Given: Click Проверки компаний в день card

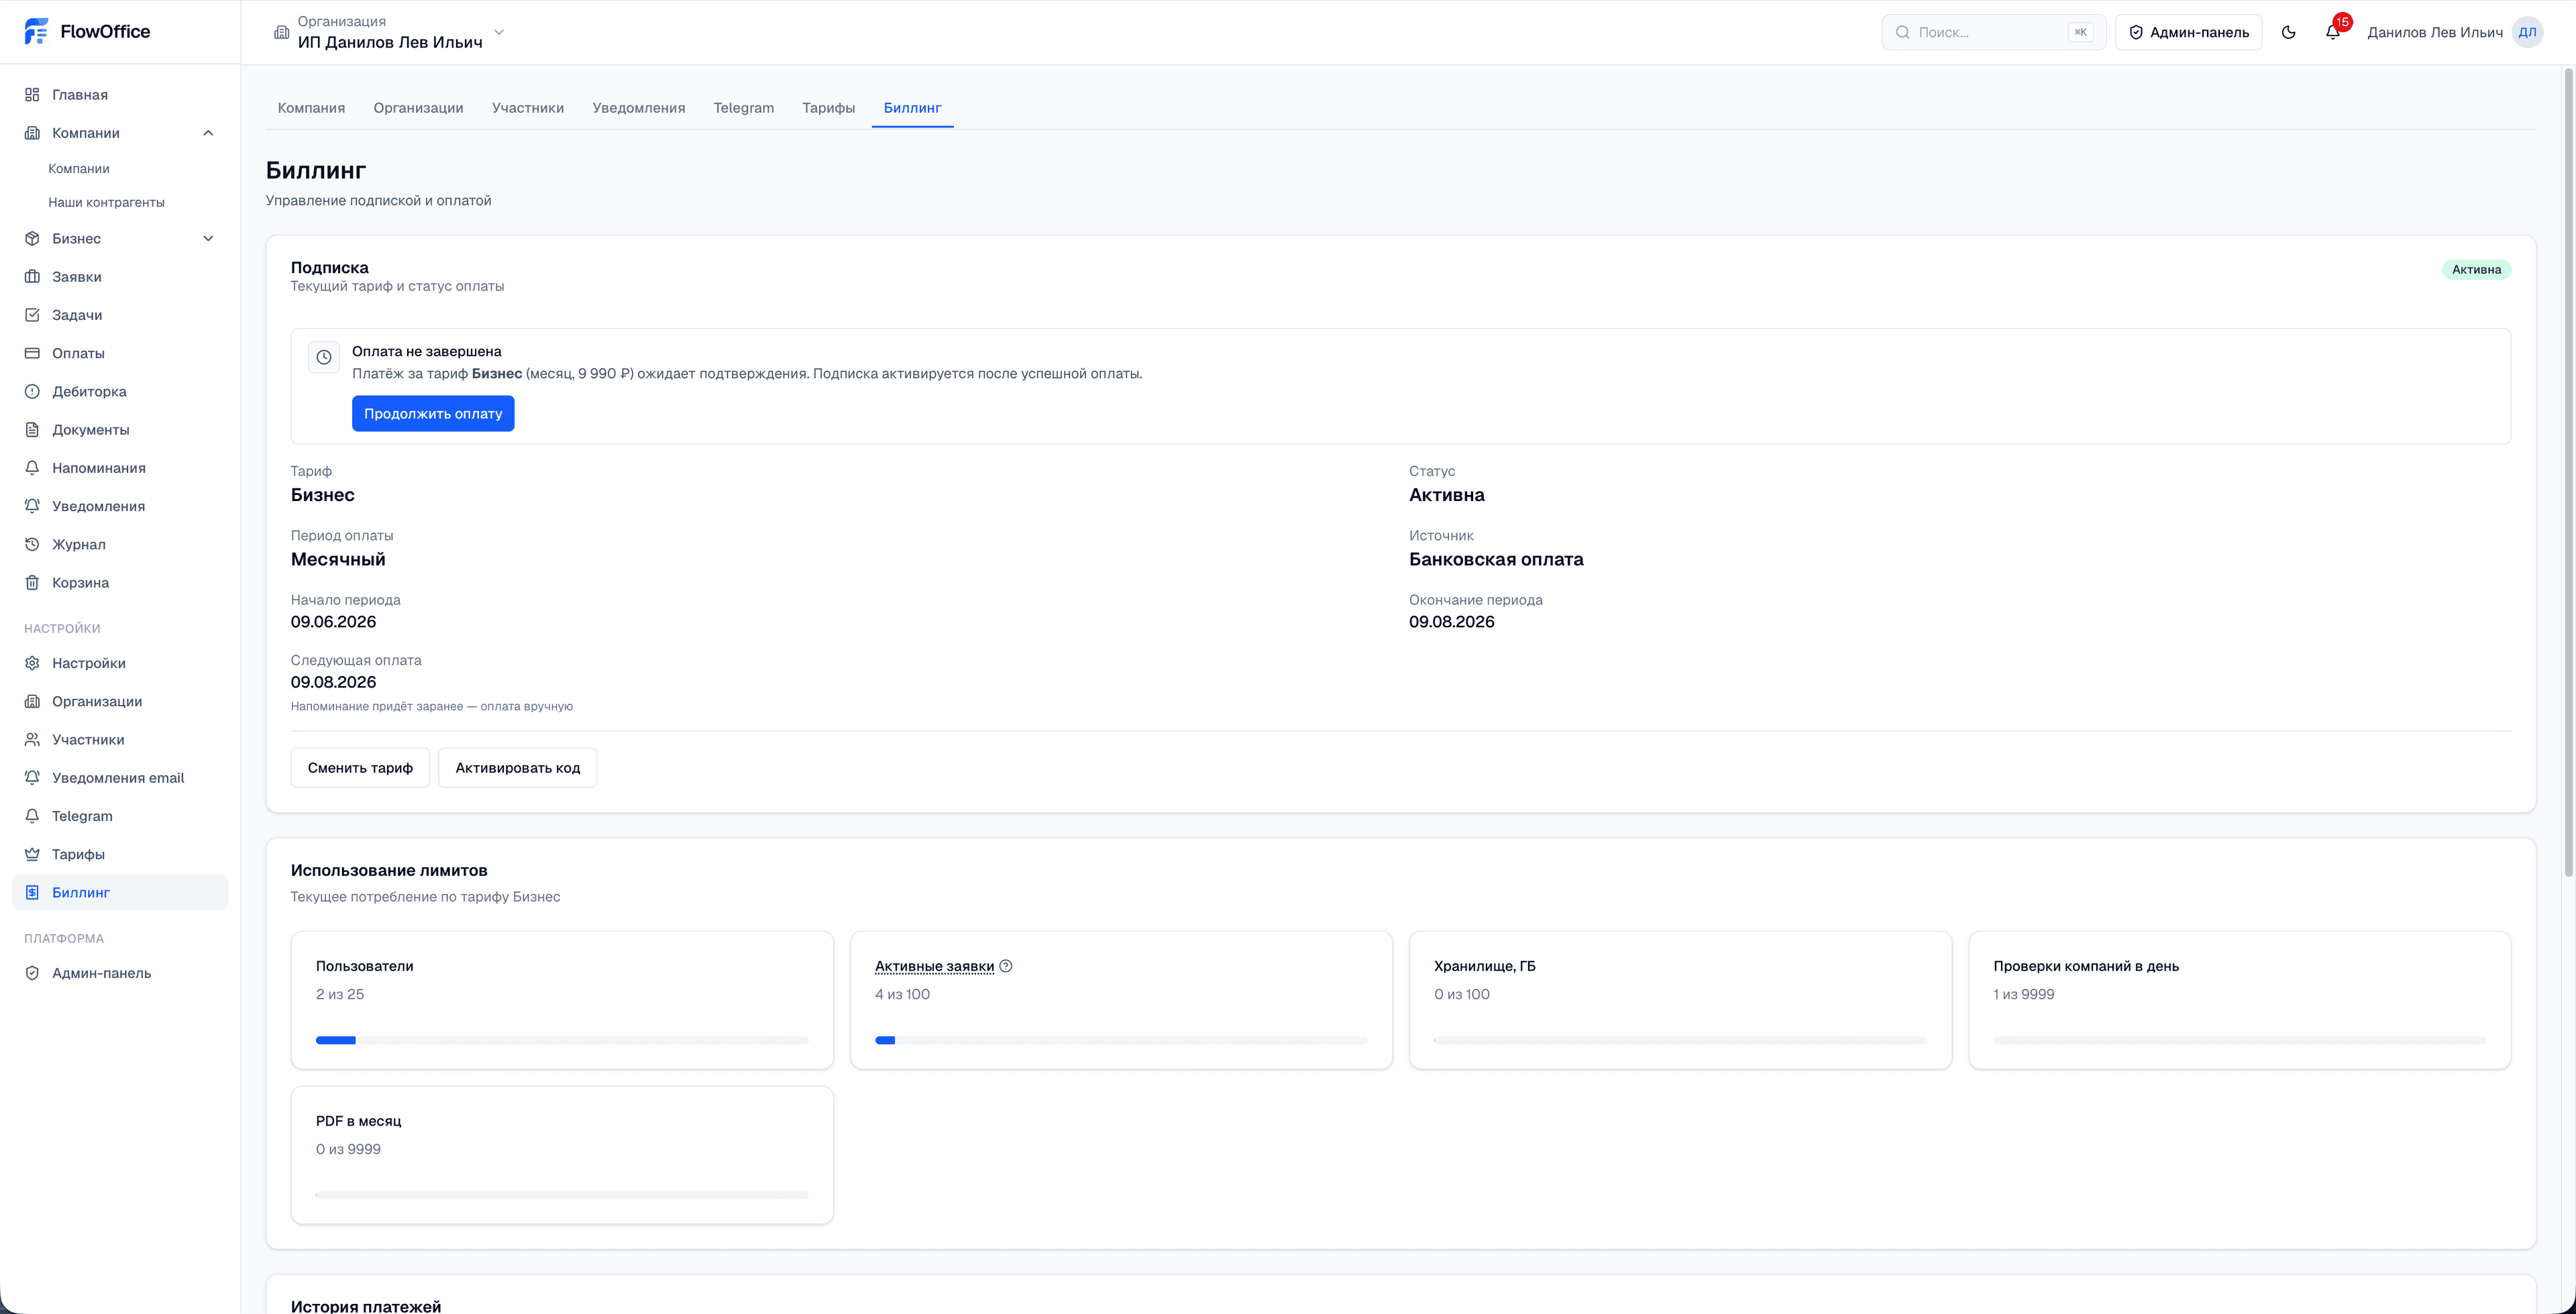Looking at the screenshot, I should pyautogui.click(x=2239, y=1000).
